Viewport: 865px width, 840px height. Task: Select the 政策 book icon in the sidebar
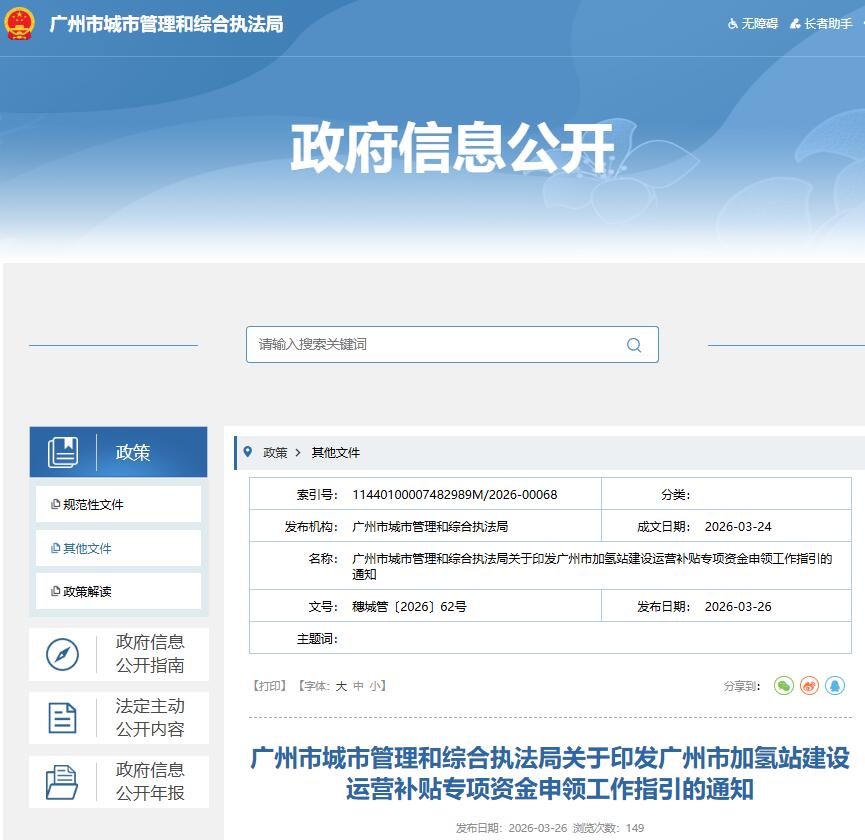(65, 451)
